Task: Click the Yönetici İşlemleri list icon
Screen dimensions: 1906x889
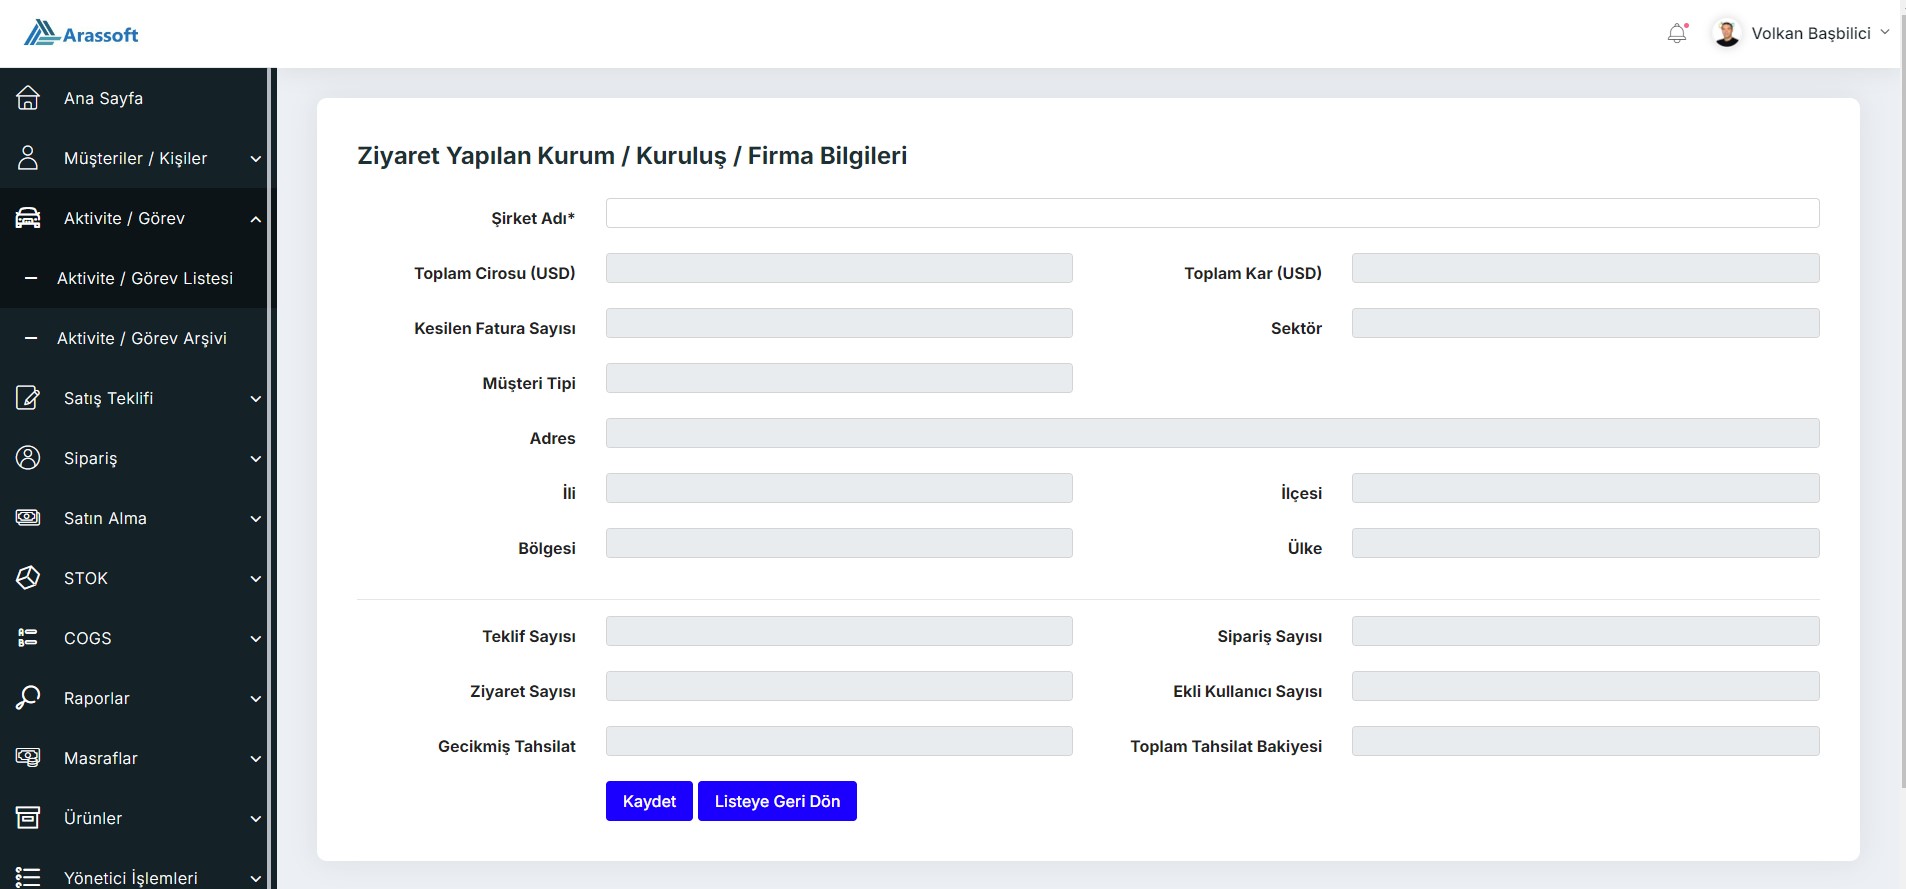Action: click(28, 877)
